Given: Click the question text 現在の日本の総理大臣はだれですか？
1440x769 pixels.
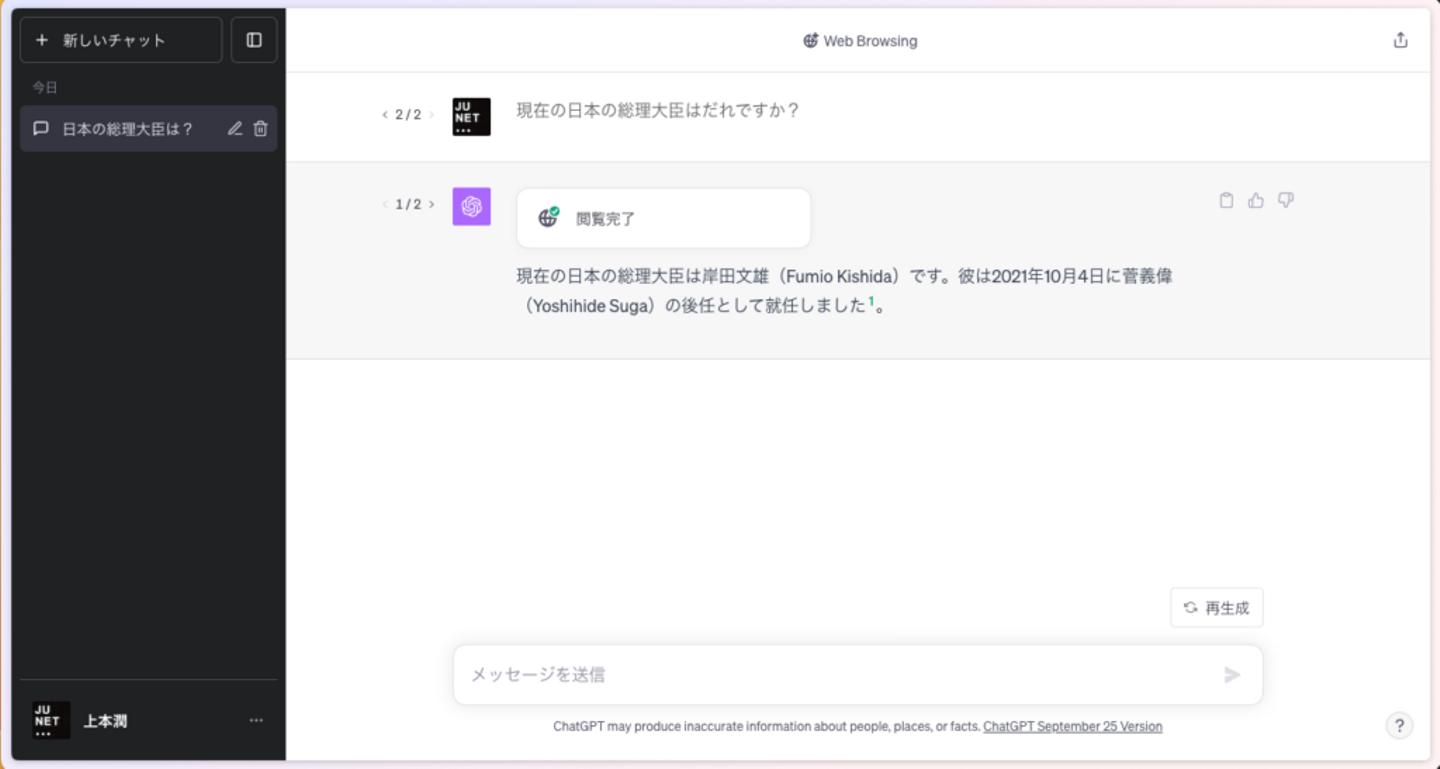Looking at the screenshot, I should (659, 110).
